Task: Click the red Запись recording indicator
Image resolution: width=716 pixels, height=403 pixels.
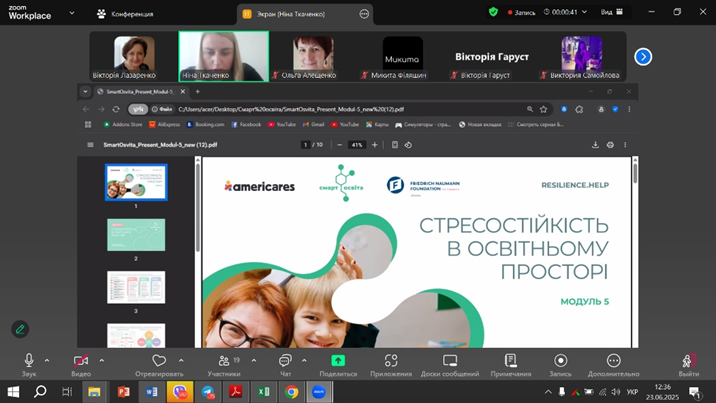Action: pos(521,12)
